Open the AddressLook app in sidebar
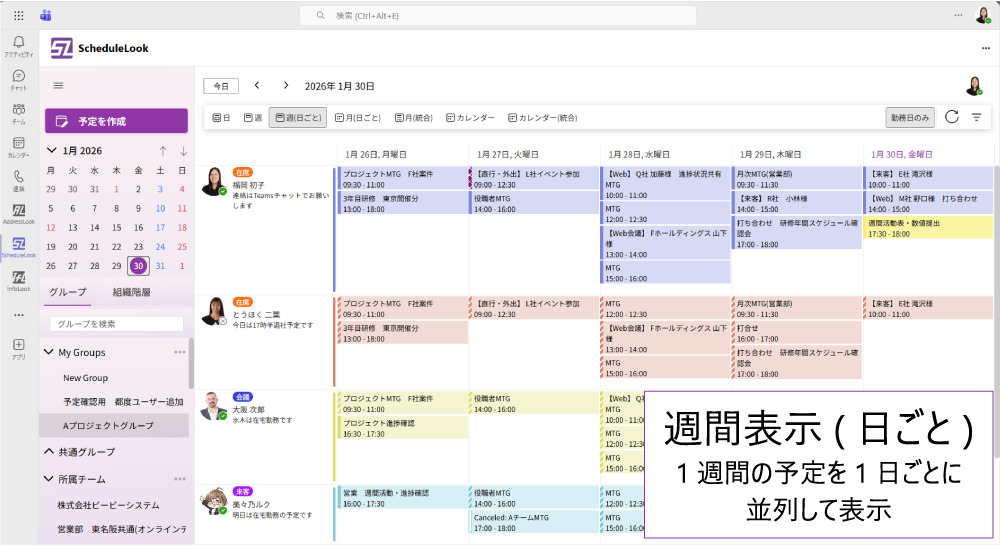Viewport: 1000px width, 546px height. pyautogui.click(x=18, y=214)
